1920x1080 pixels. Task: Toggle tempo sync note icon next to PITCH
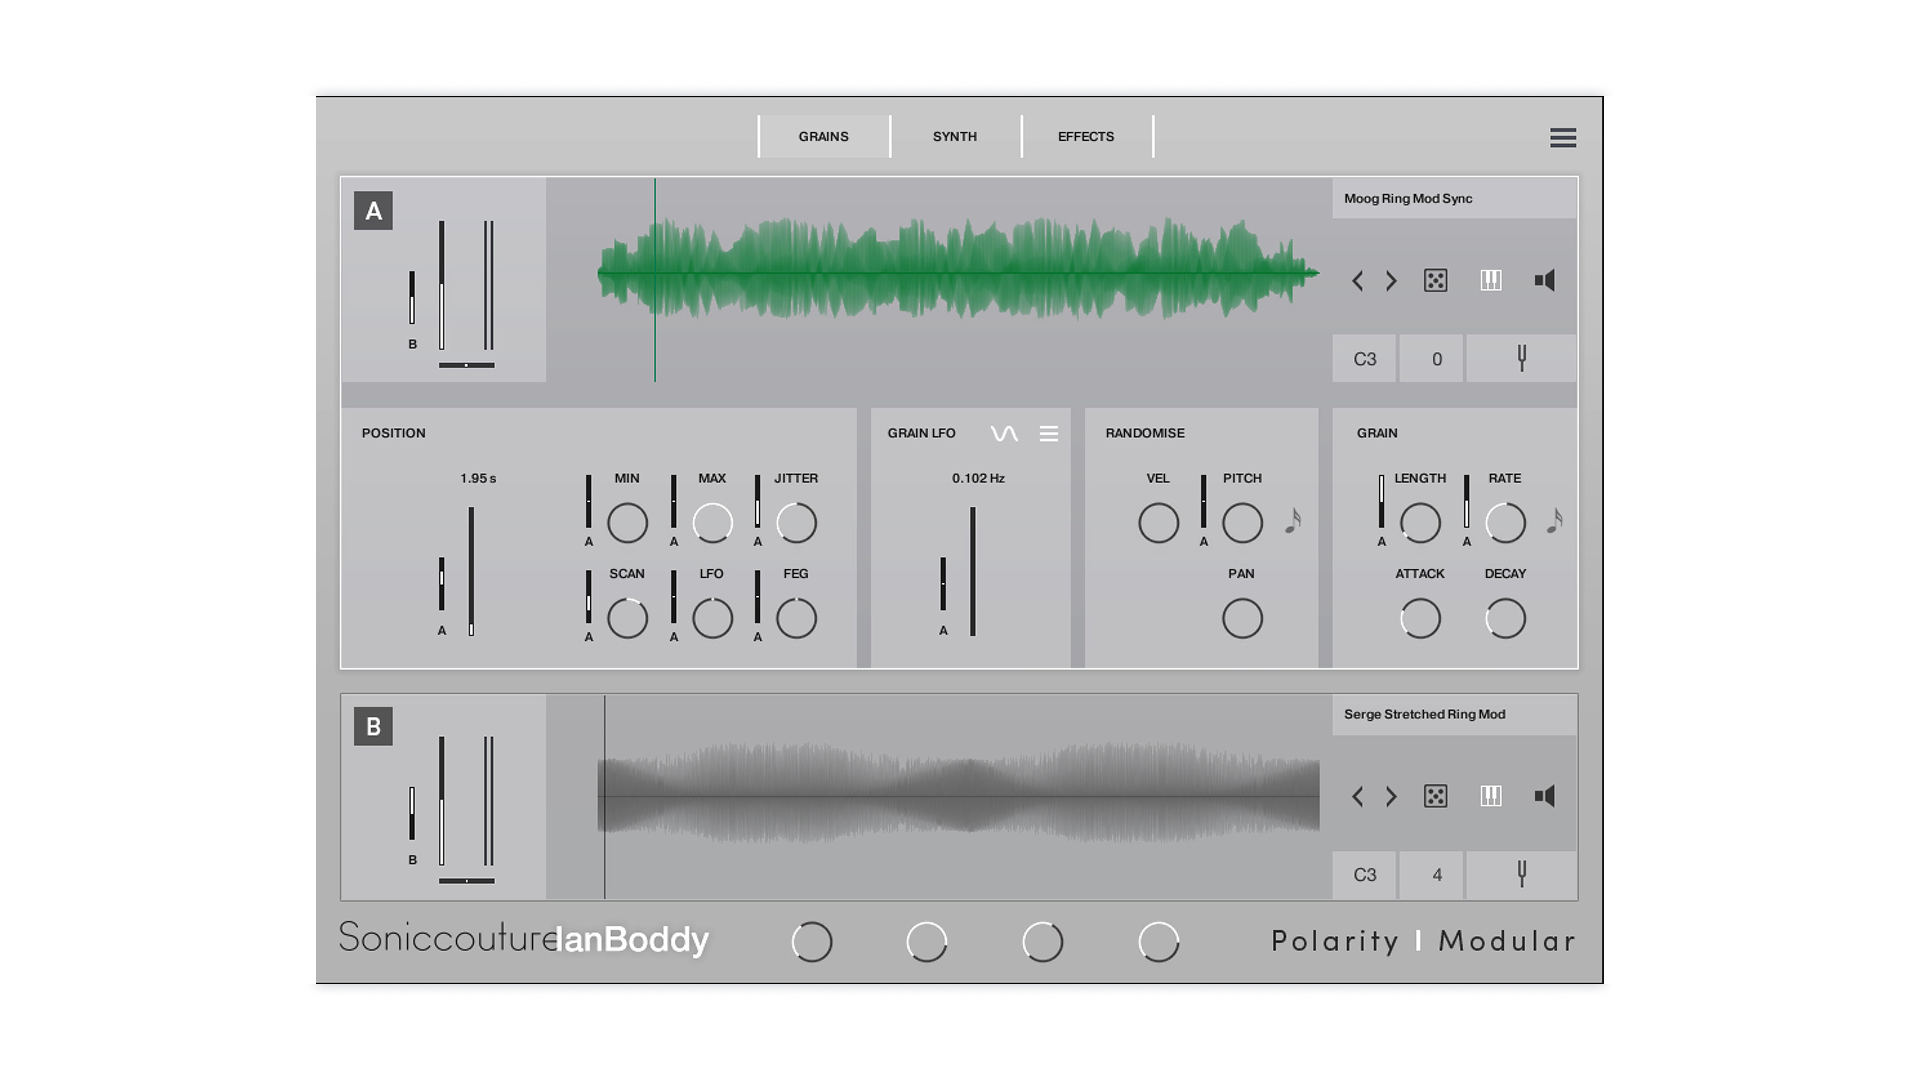(x=1294, y=520)
